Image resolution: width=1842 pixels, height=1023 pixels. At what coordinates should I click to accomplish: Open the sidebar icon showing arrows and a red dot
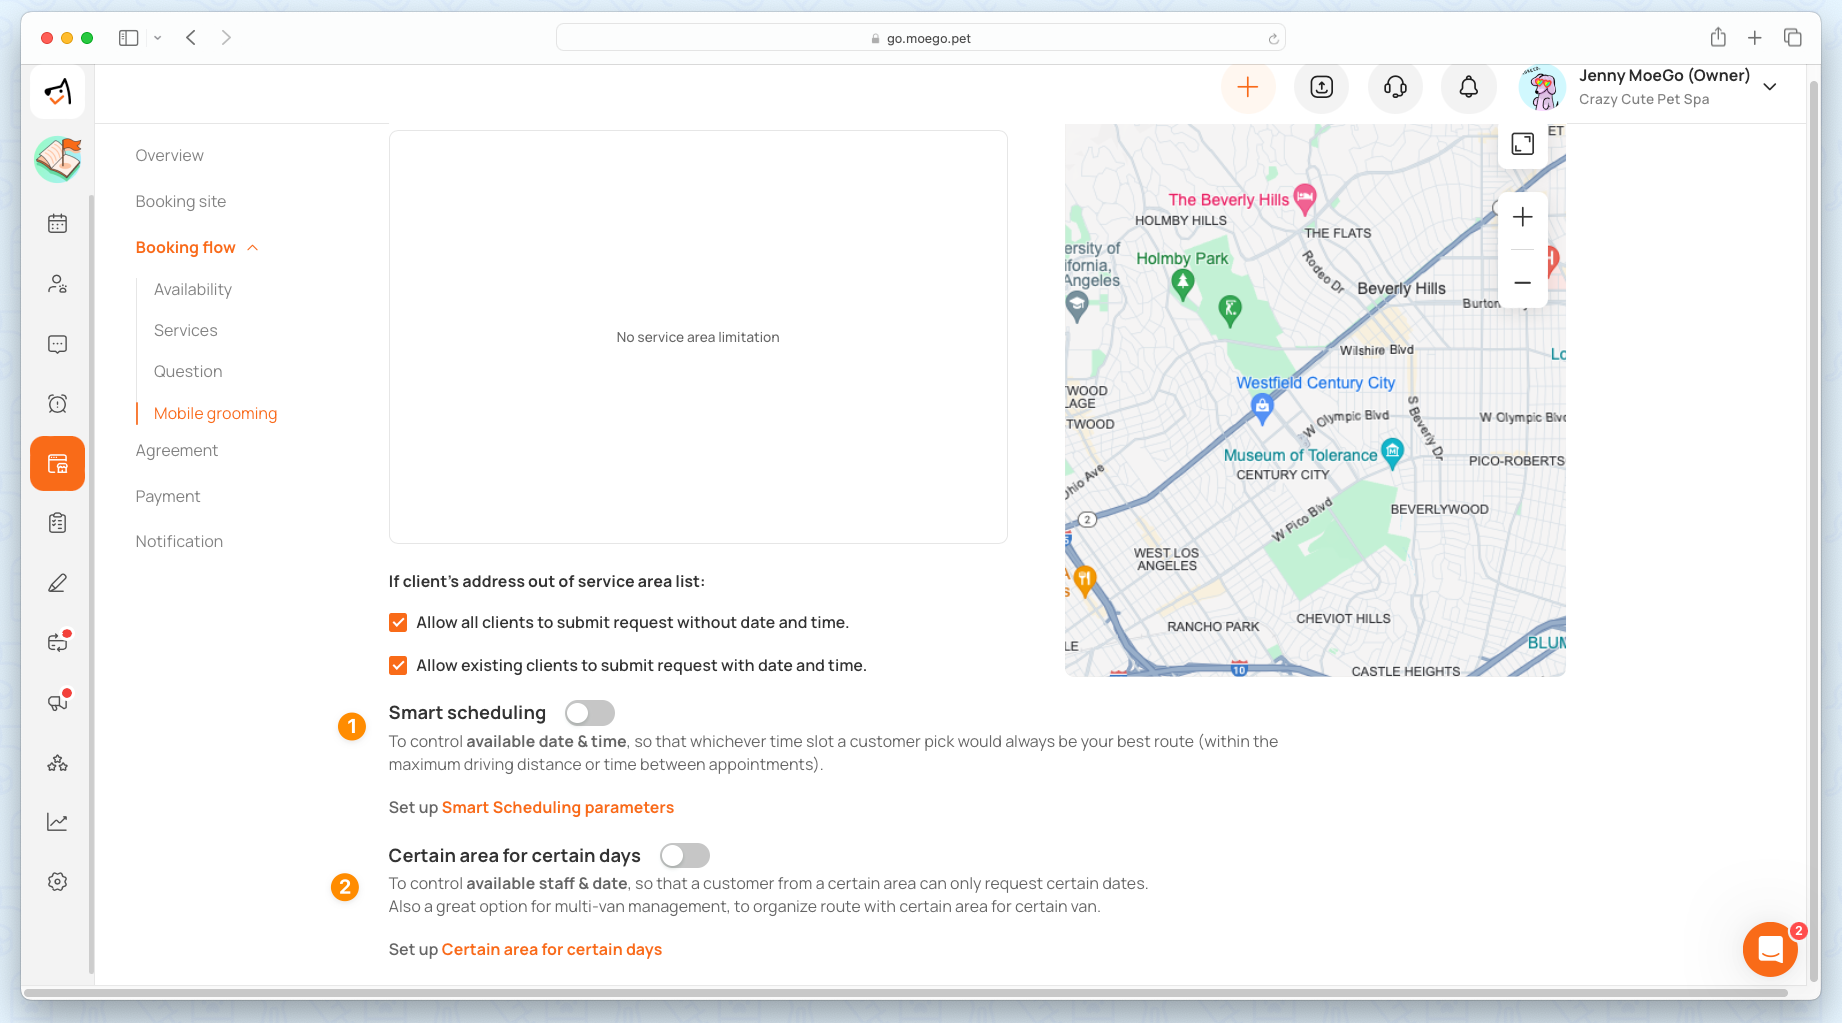coord(58,642)
